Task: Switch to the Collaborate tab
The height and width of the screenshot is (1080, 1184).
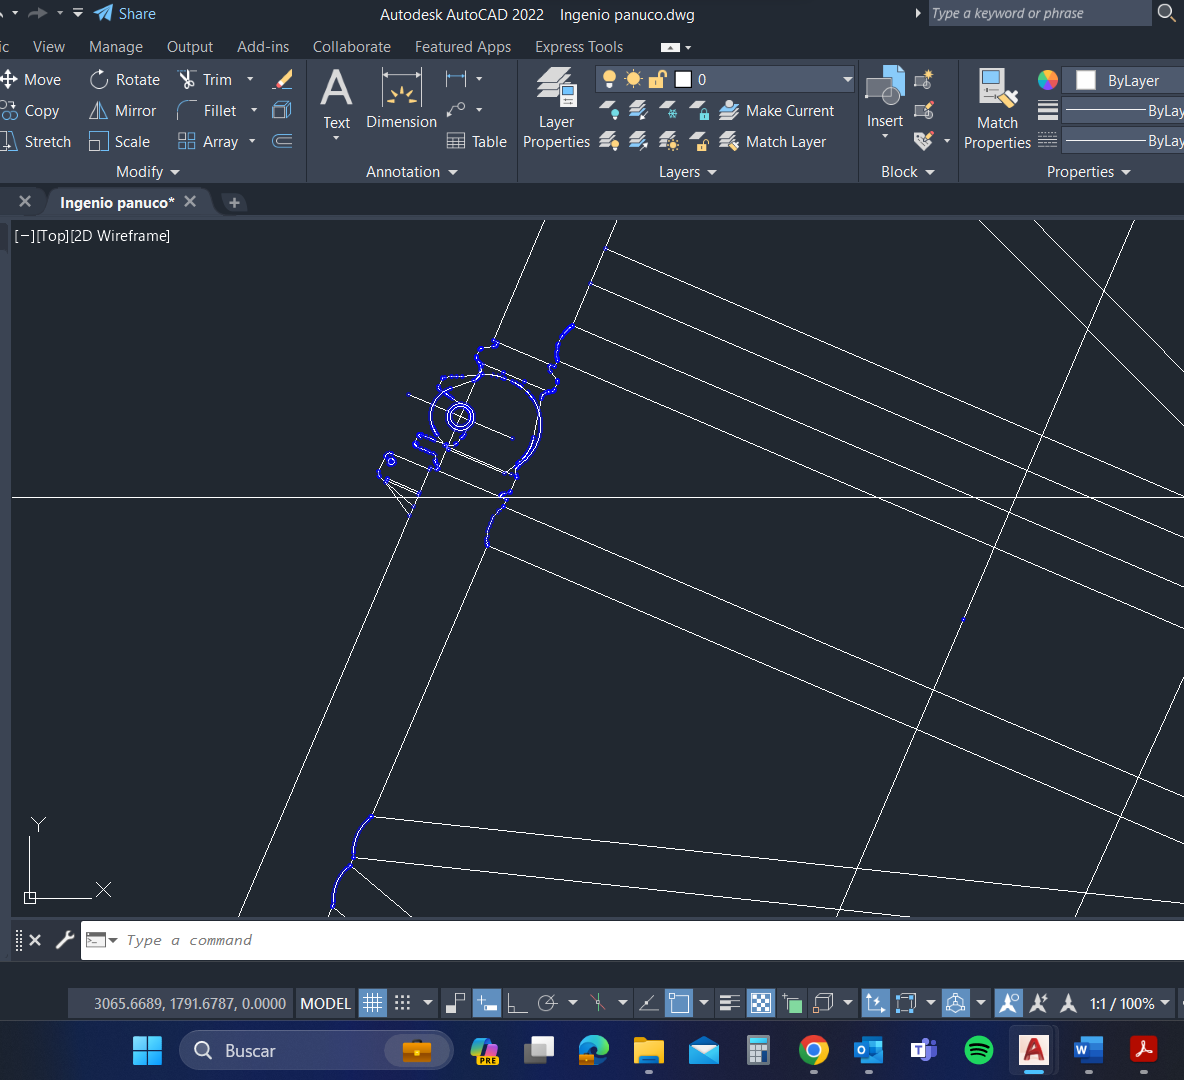Action: (x=351, y=46)
